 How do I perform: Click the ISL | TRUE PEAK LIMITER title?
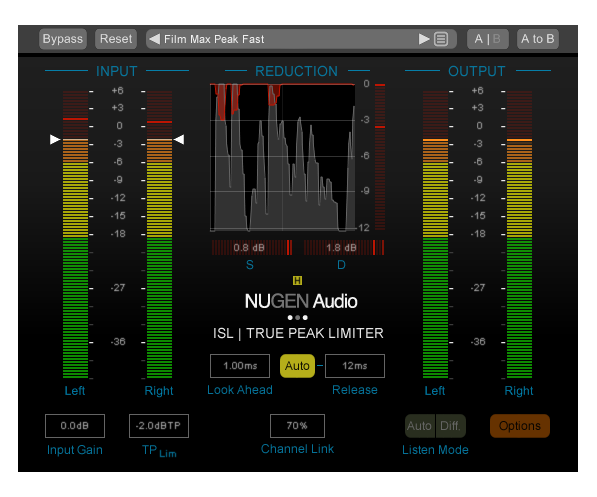pyautogui.click(x=298, y=333)
